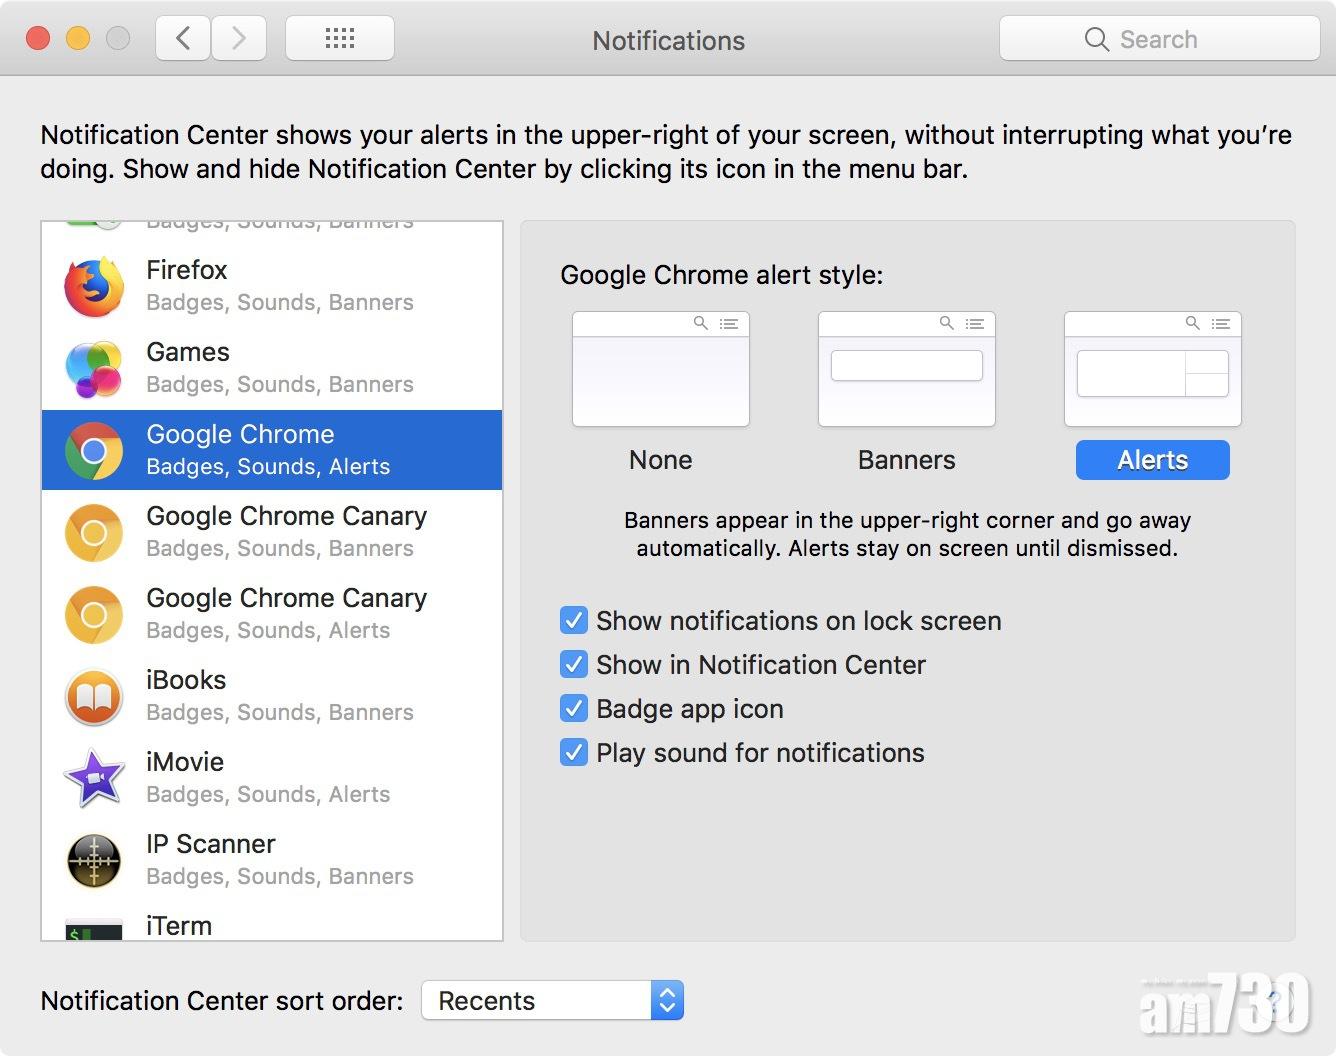Click the Alerts style button
Screen dimensions: 1336x1056
[1152, 460]
